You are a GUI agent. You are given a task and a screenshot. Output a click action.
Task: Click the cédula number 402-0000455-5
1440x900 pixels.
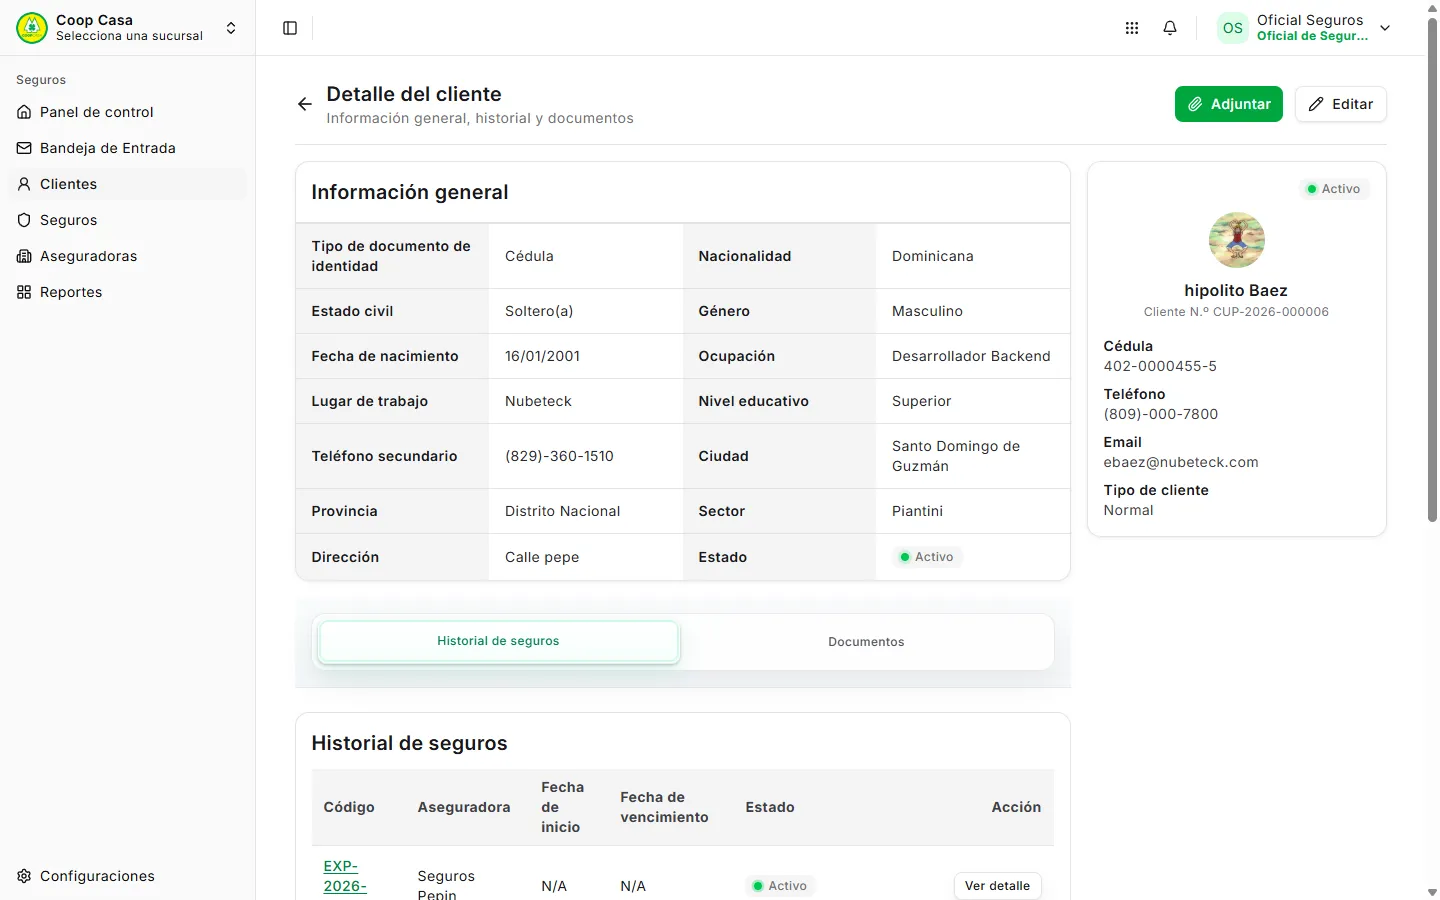point(1160,366)
